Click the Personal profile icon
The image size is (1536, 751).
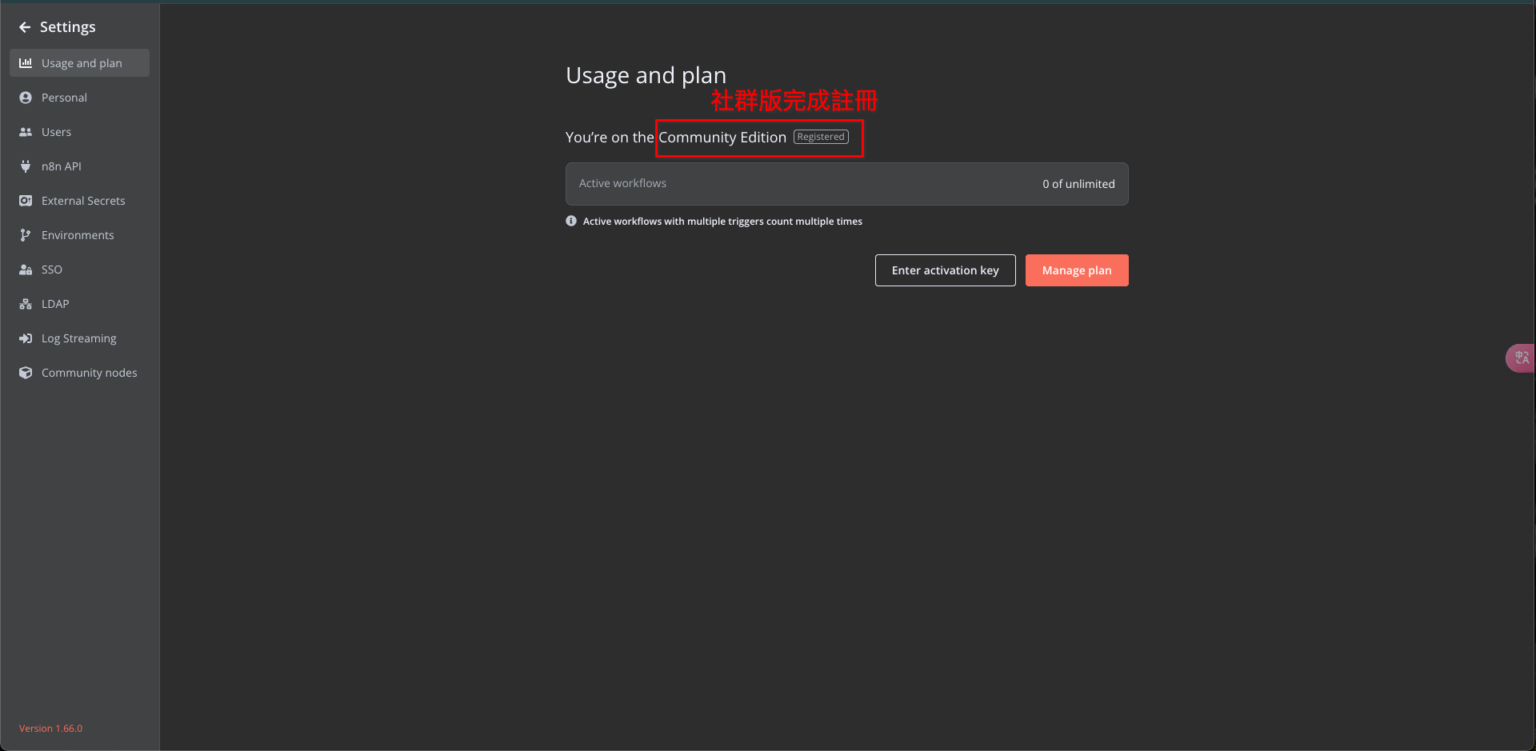(26, 98)
